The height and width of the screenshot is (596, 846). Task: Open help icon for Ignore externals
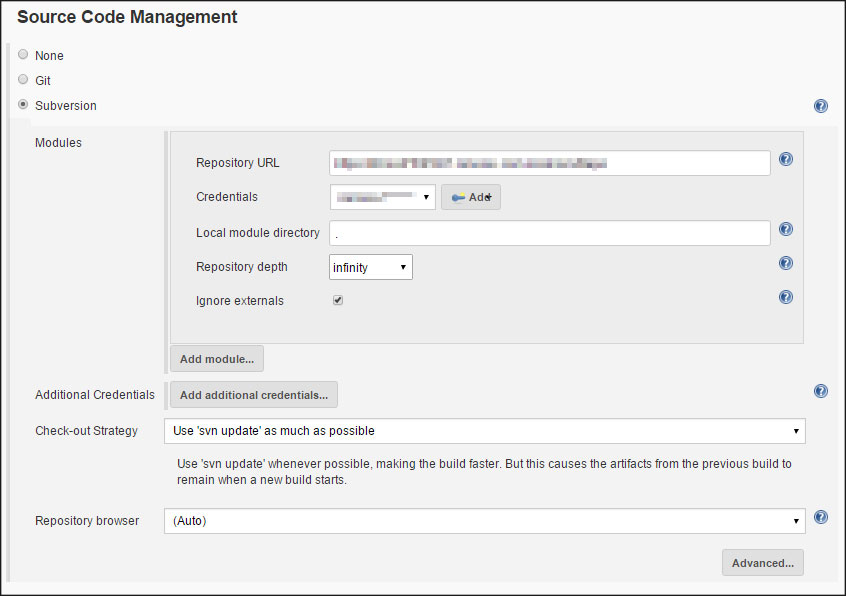pyautogui.click(x=786, y=297)
